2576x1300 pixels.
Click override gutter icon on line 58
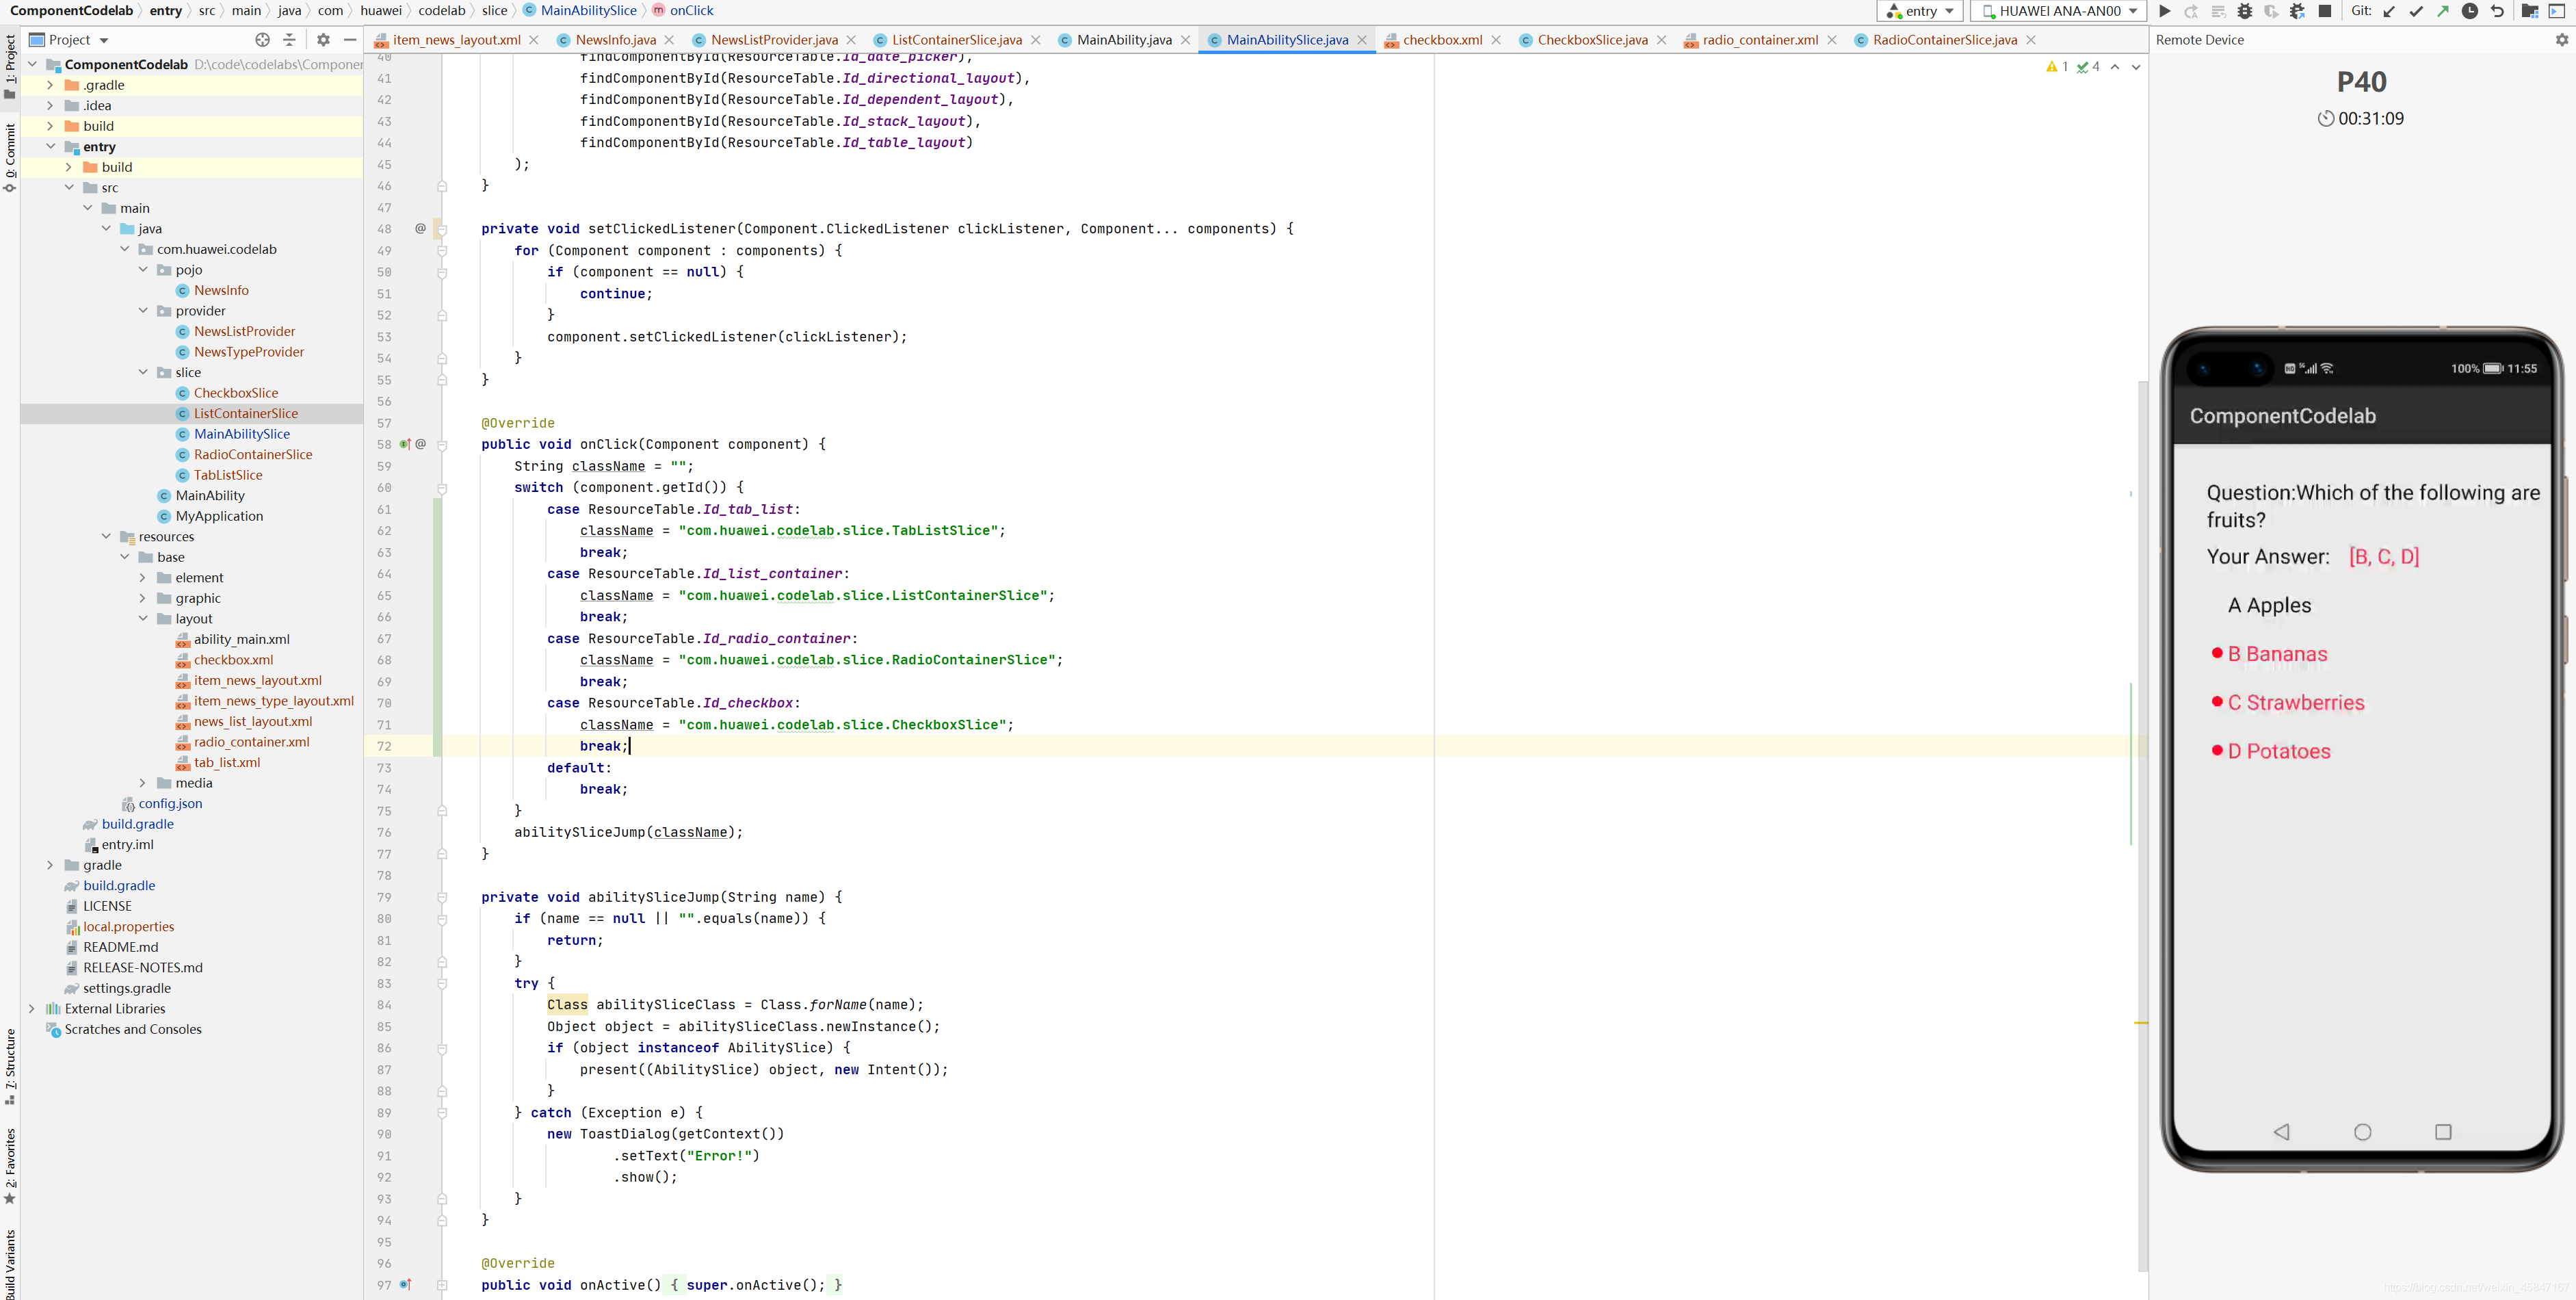point(406,444)
